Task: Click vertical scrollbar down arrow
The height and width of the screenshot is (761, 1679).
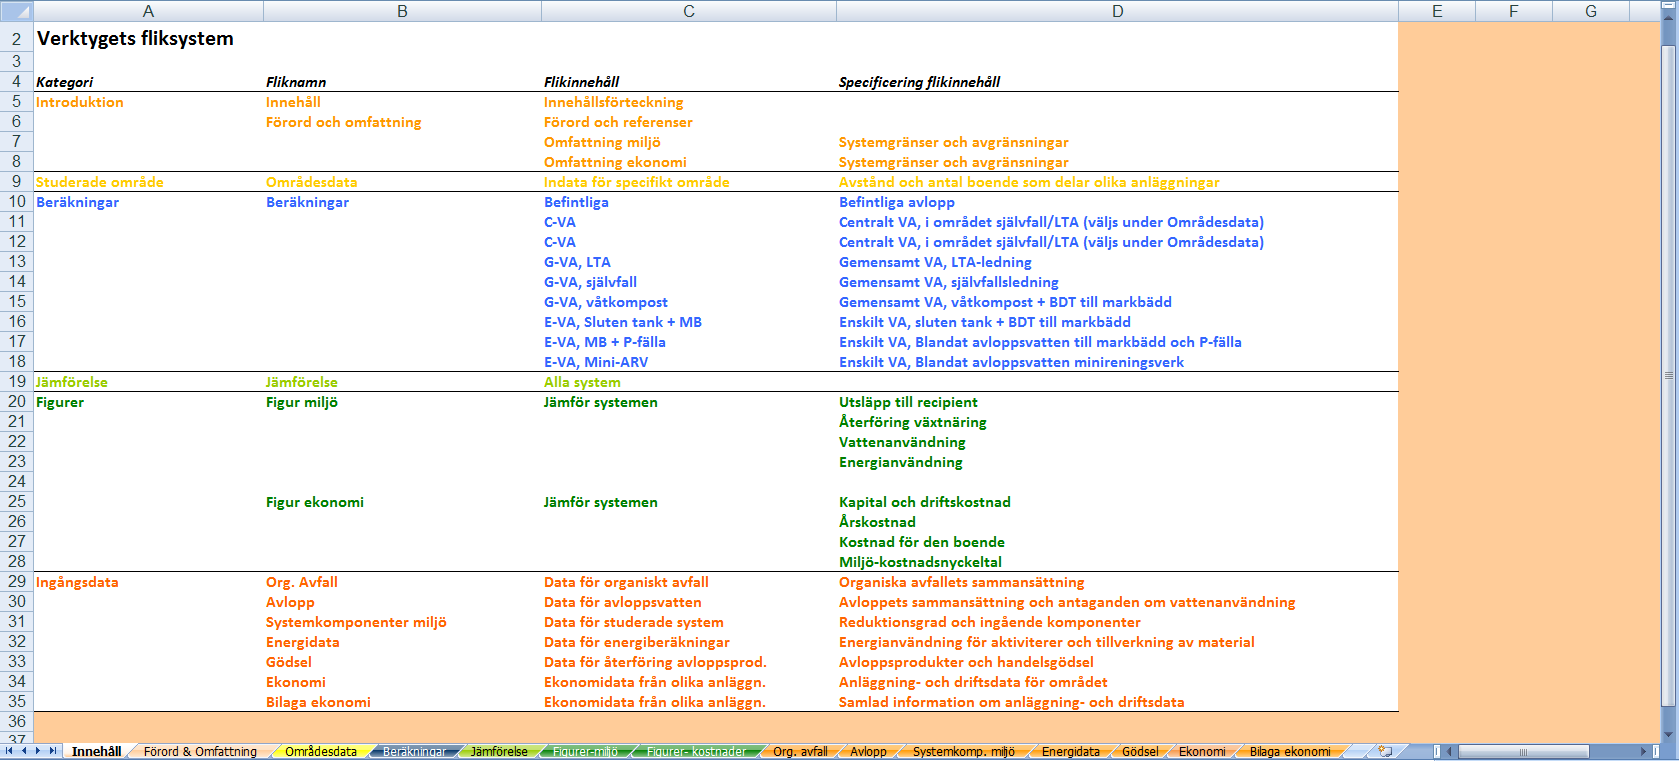Action: point(1669,736)
